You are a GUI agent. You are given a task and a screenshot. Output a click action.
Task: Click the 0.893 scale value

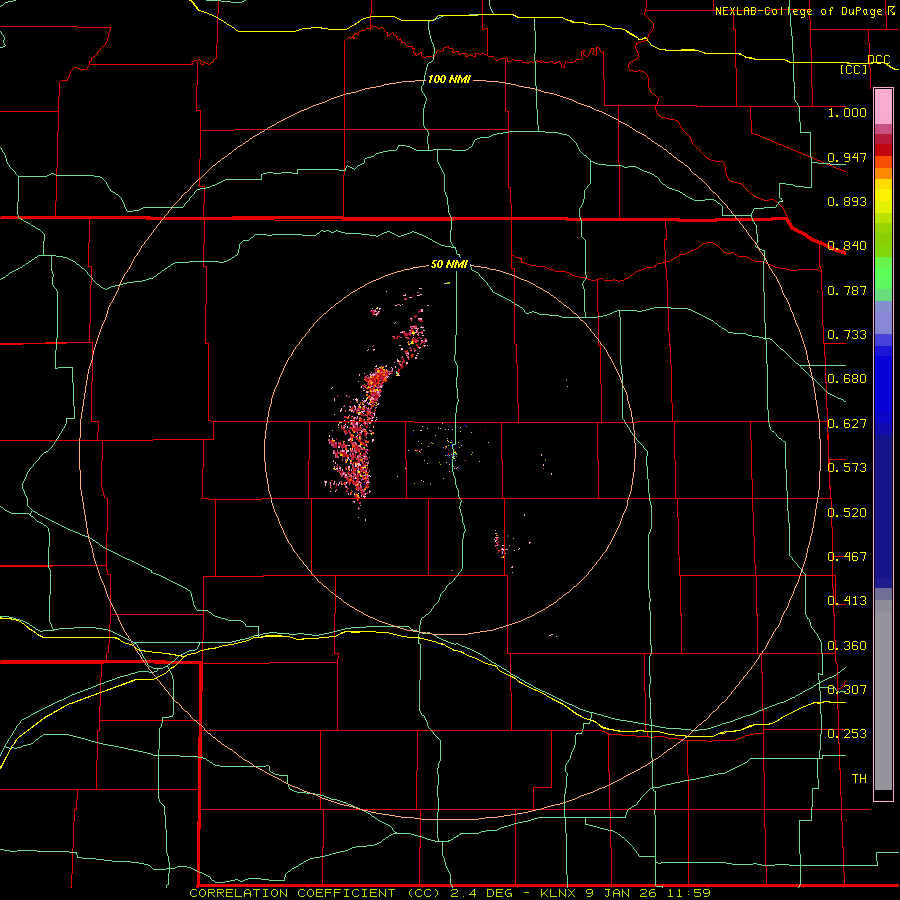coord(847,201)
